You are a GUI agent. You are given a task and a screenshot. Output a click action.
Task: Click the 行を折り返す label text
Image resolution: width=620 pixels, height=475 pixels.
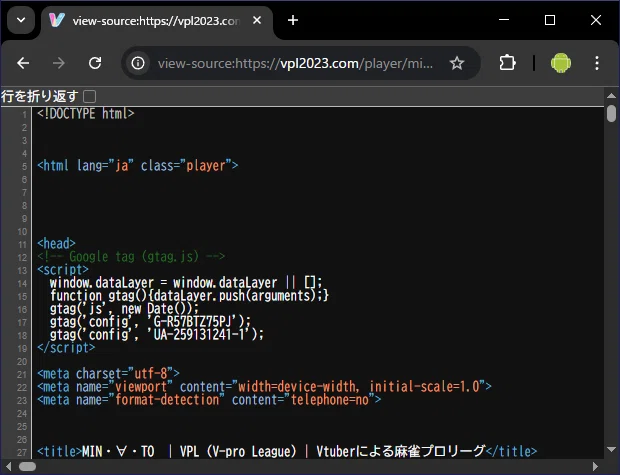pyautogui.click(x=40, y=96)
